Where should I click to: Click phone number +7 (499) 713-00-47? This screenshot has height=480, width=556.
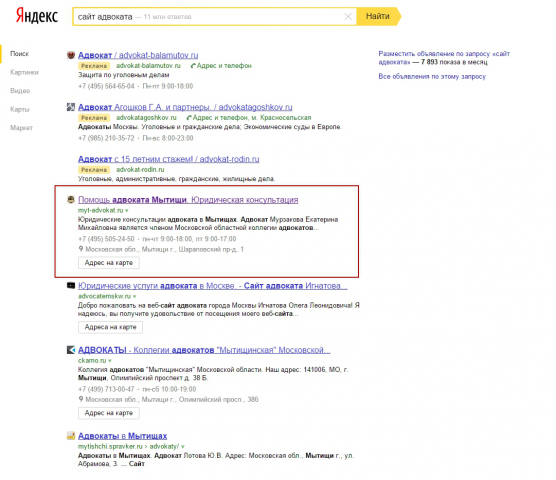coord(106,389)
